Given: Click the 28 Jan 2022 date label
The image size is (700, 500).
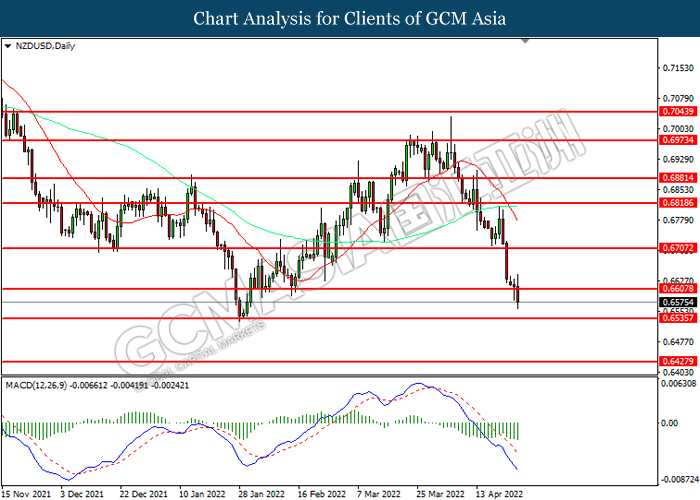Looking at the screenshot, I should pos(261,494).
